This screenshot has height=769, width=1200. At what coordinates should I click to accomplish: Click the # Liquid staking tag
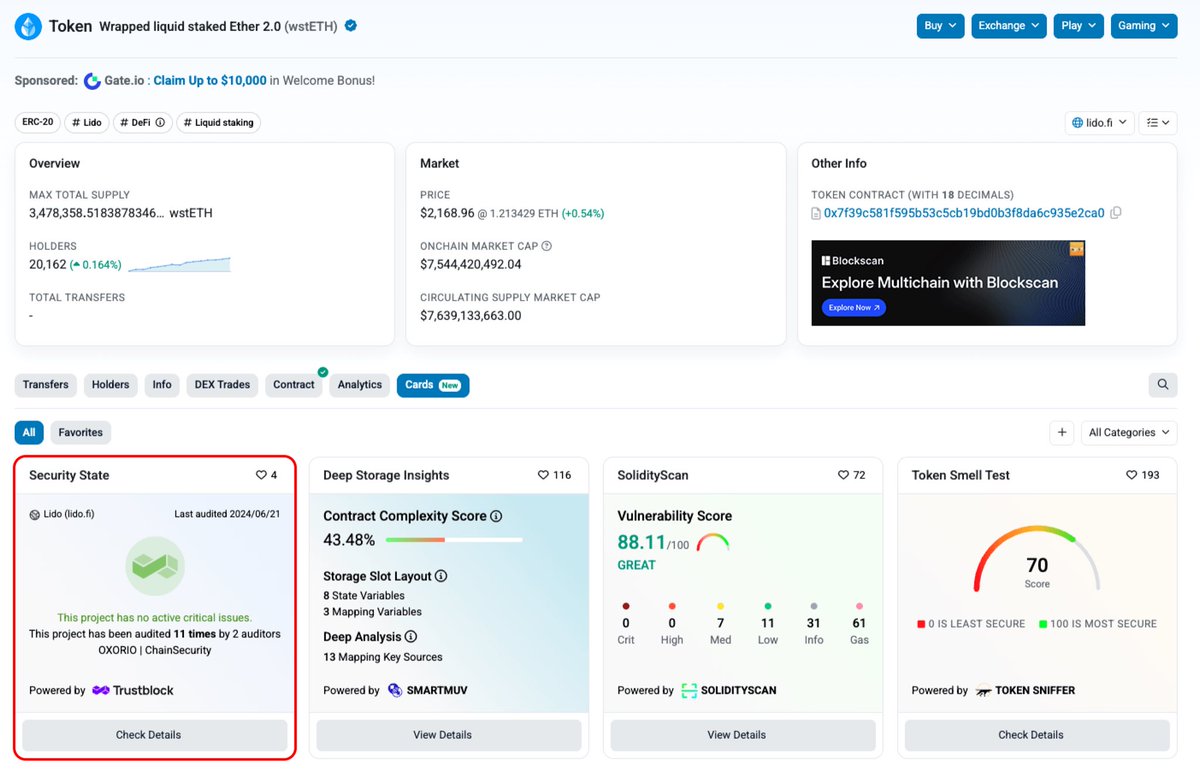pos(218,123)
